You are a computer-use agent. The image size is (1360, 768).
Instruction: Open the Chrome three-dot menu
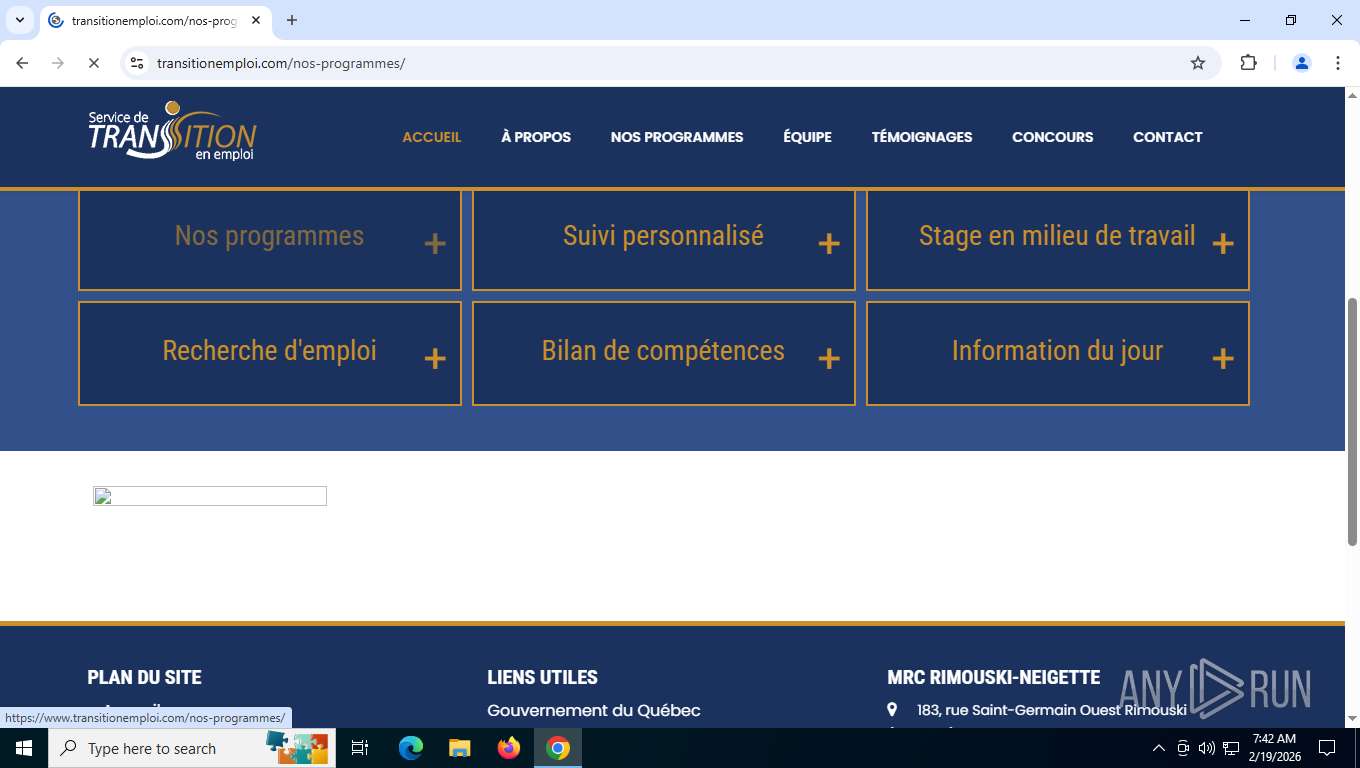[1338, 63]
